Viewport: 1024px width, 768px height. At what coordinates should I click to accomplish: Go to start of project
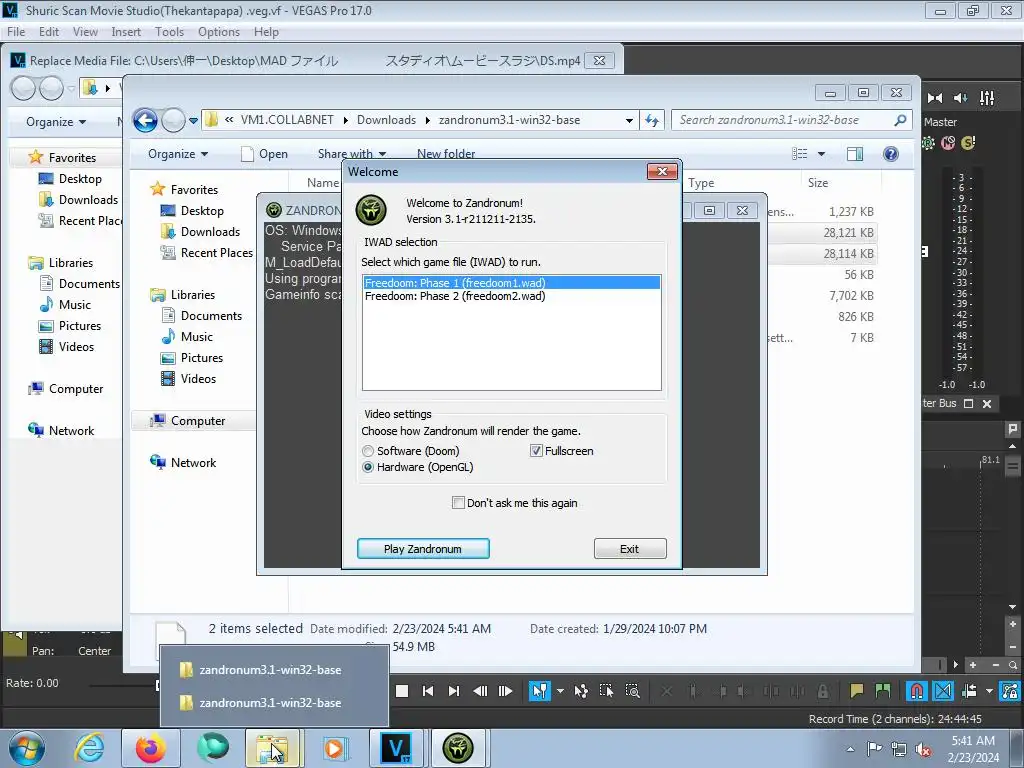[428, 691]
